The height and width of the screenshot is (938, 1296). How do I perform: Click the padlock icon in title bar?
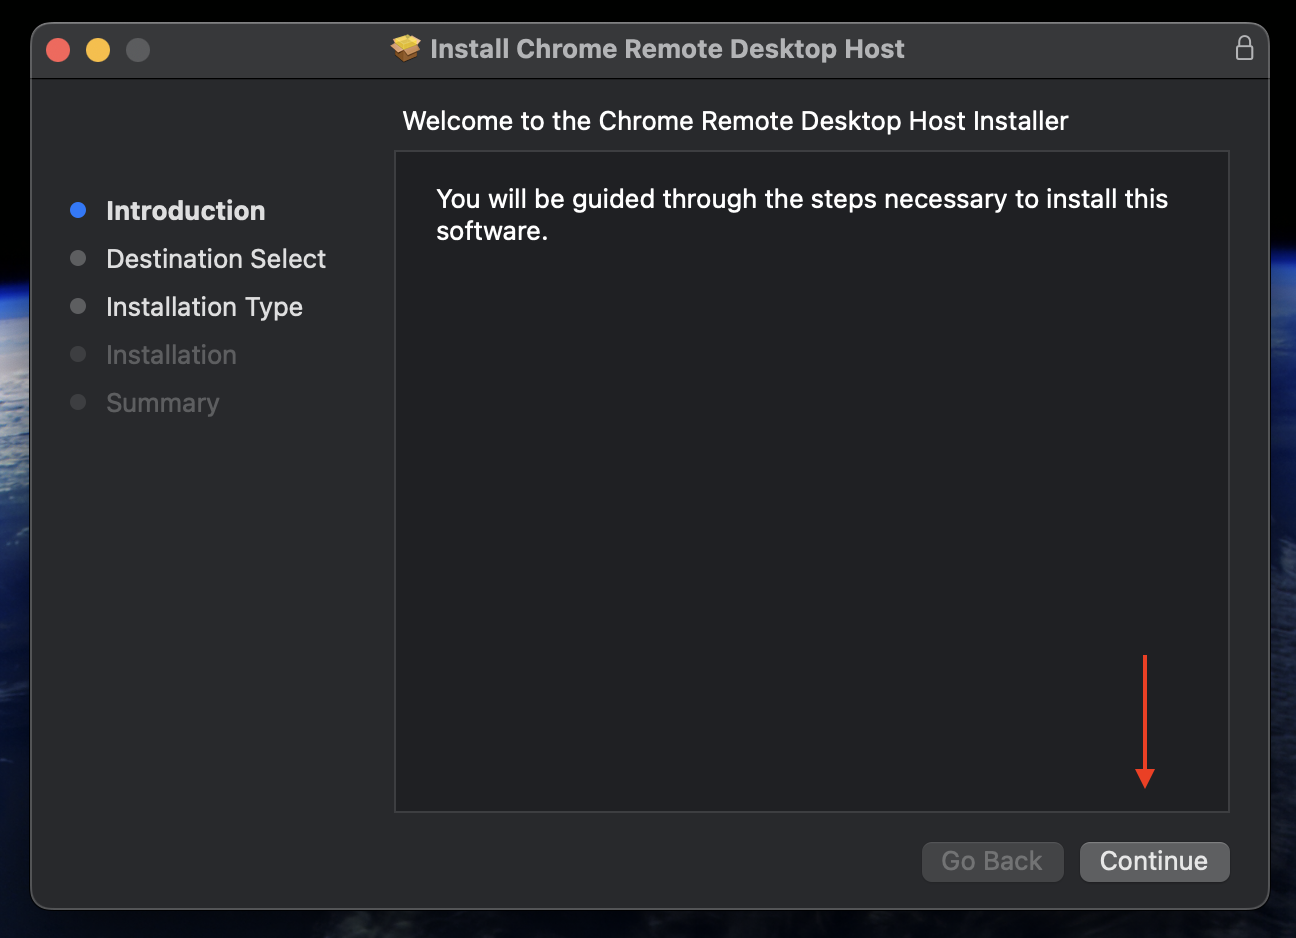point(1244,48)
